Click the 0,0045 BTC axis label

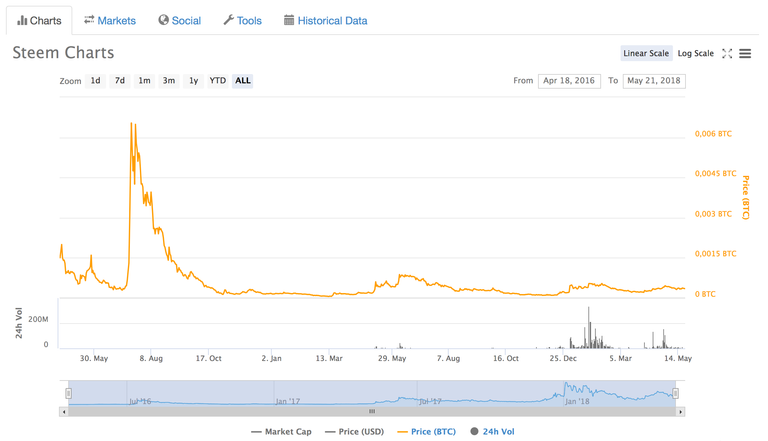[716, 173]
